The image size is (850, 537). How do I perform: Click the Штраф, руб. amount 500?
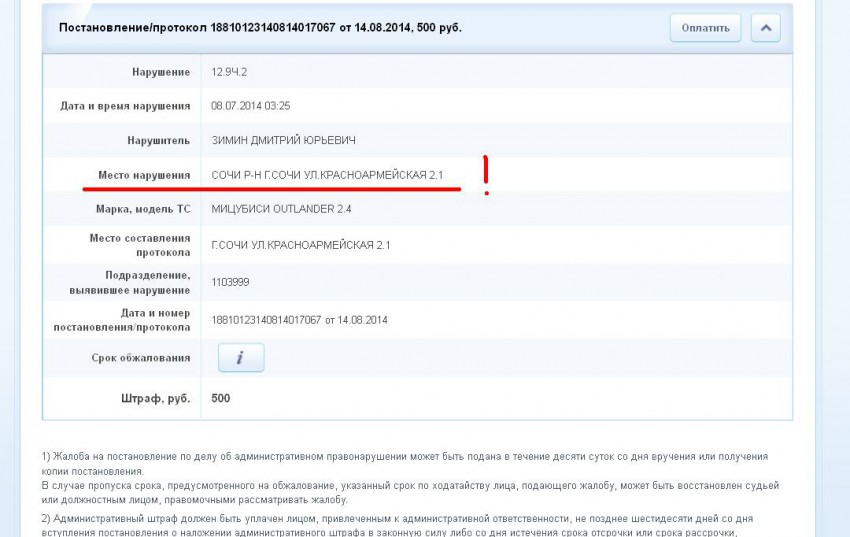[221, 398]
